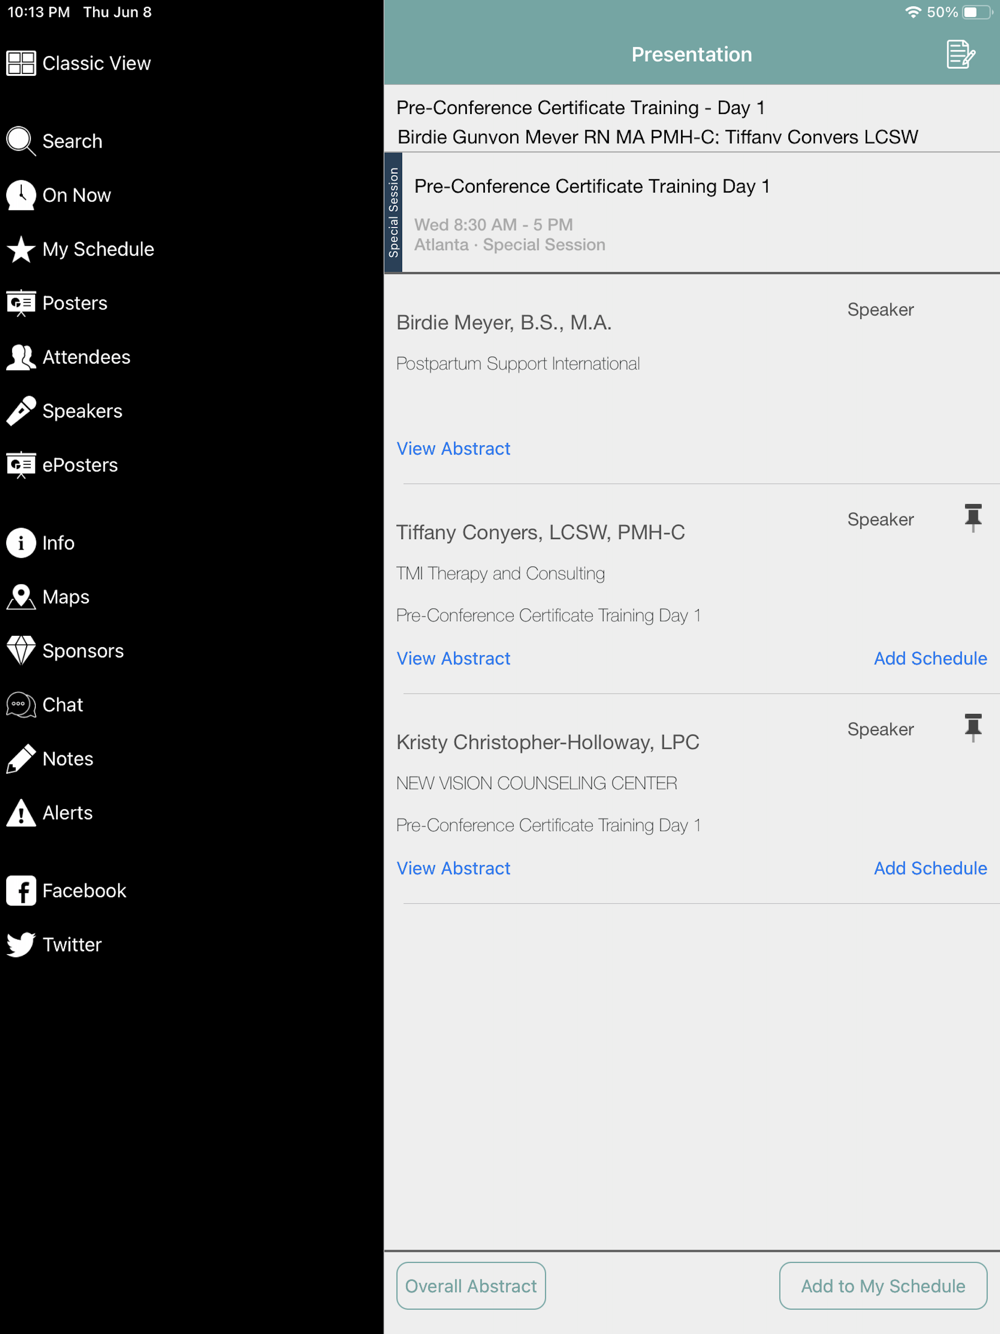The height and width of the screenshot is (1334, 1000).
Task: Tap the ePosters board icon
Action: (21, 465)
